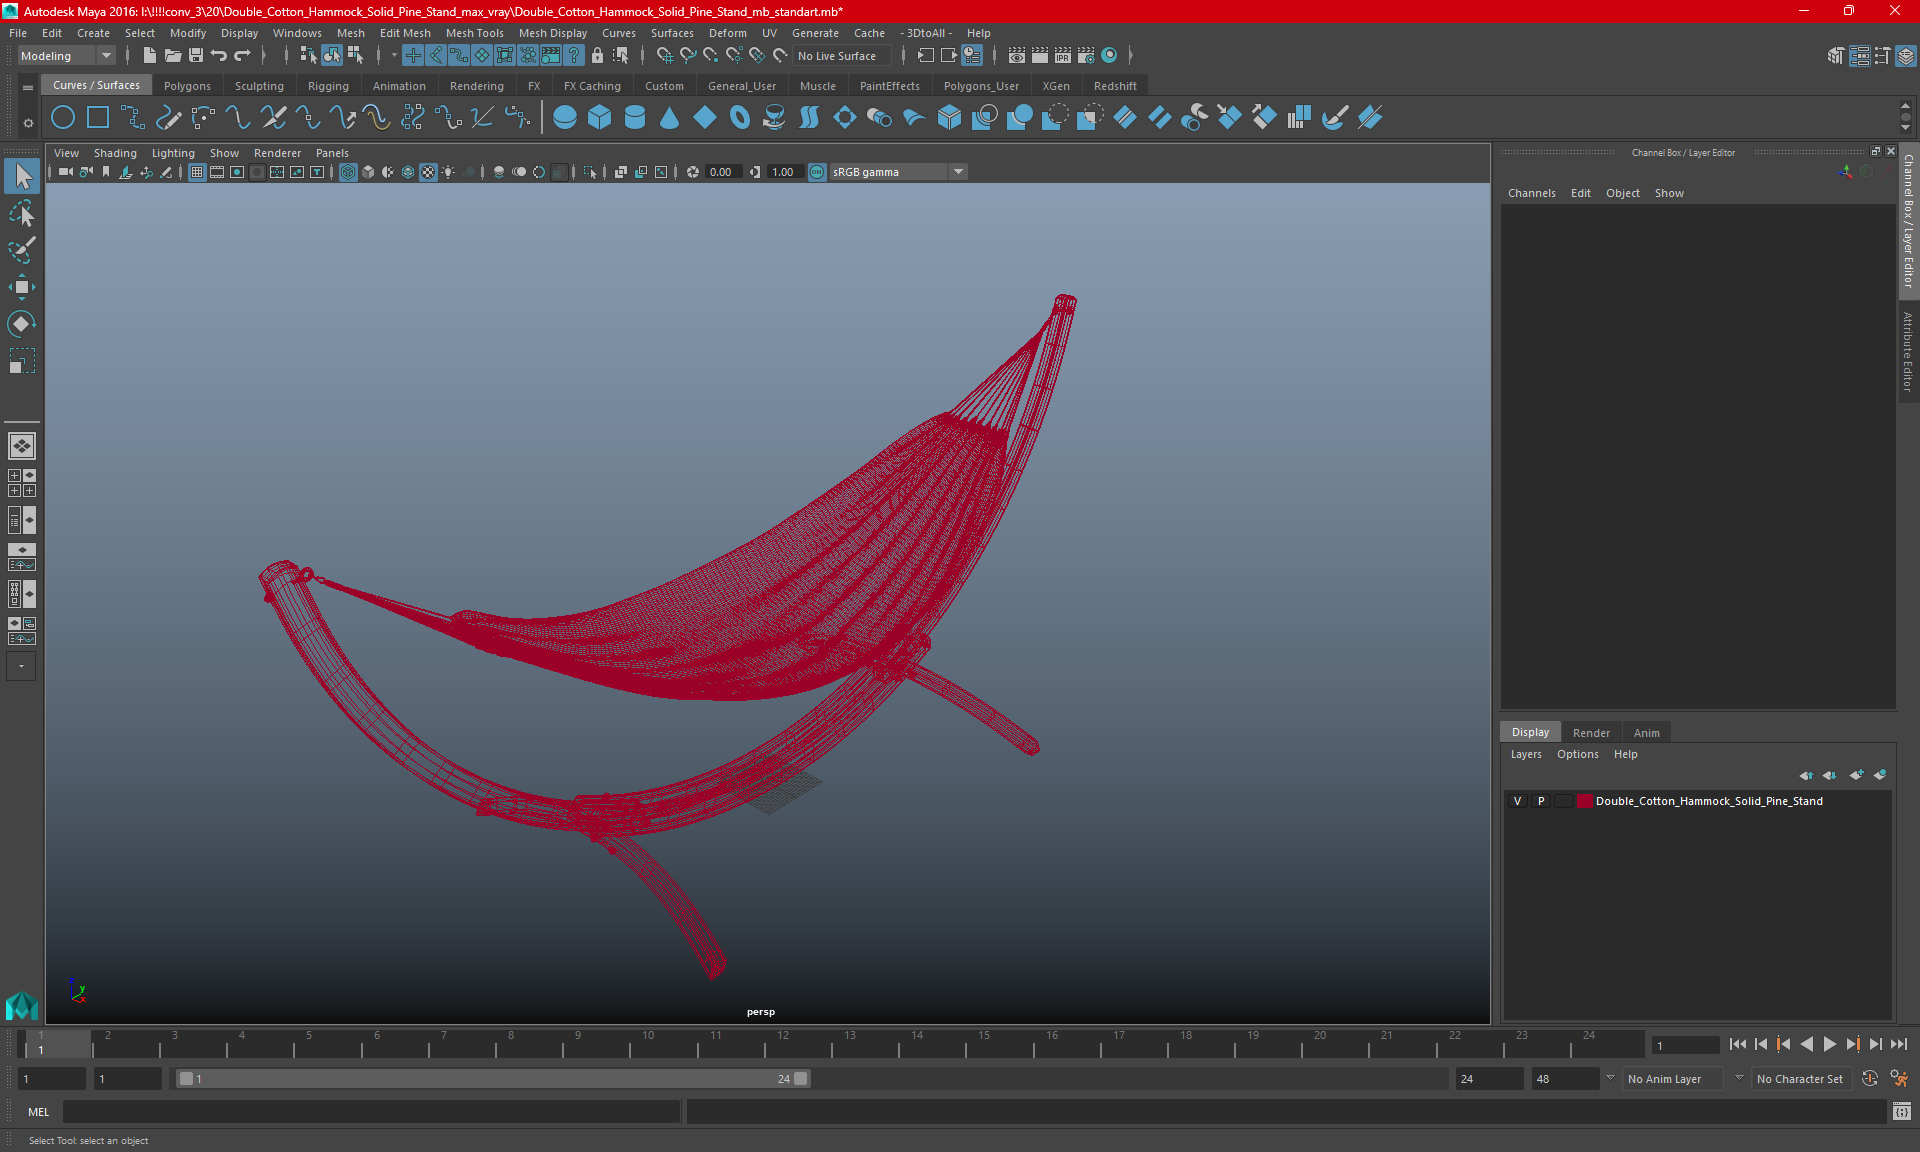Open the No Anim Layer dropdown
1920x1152 pixels.
pos(1673,1079)
